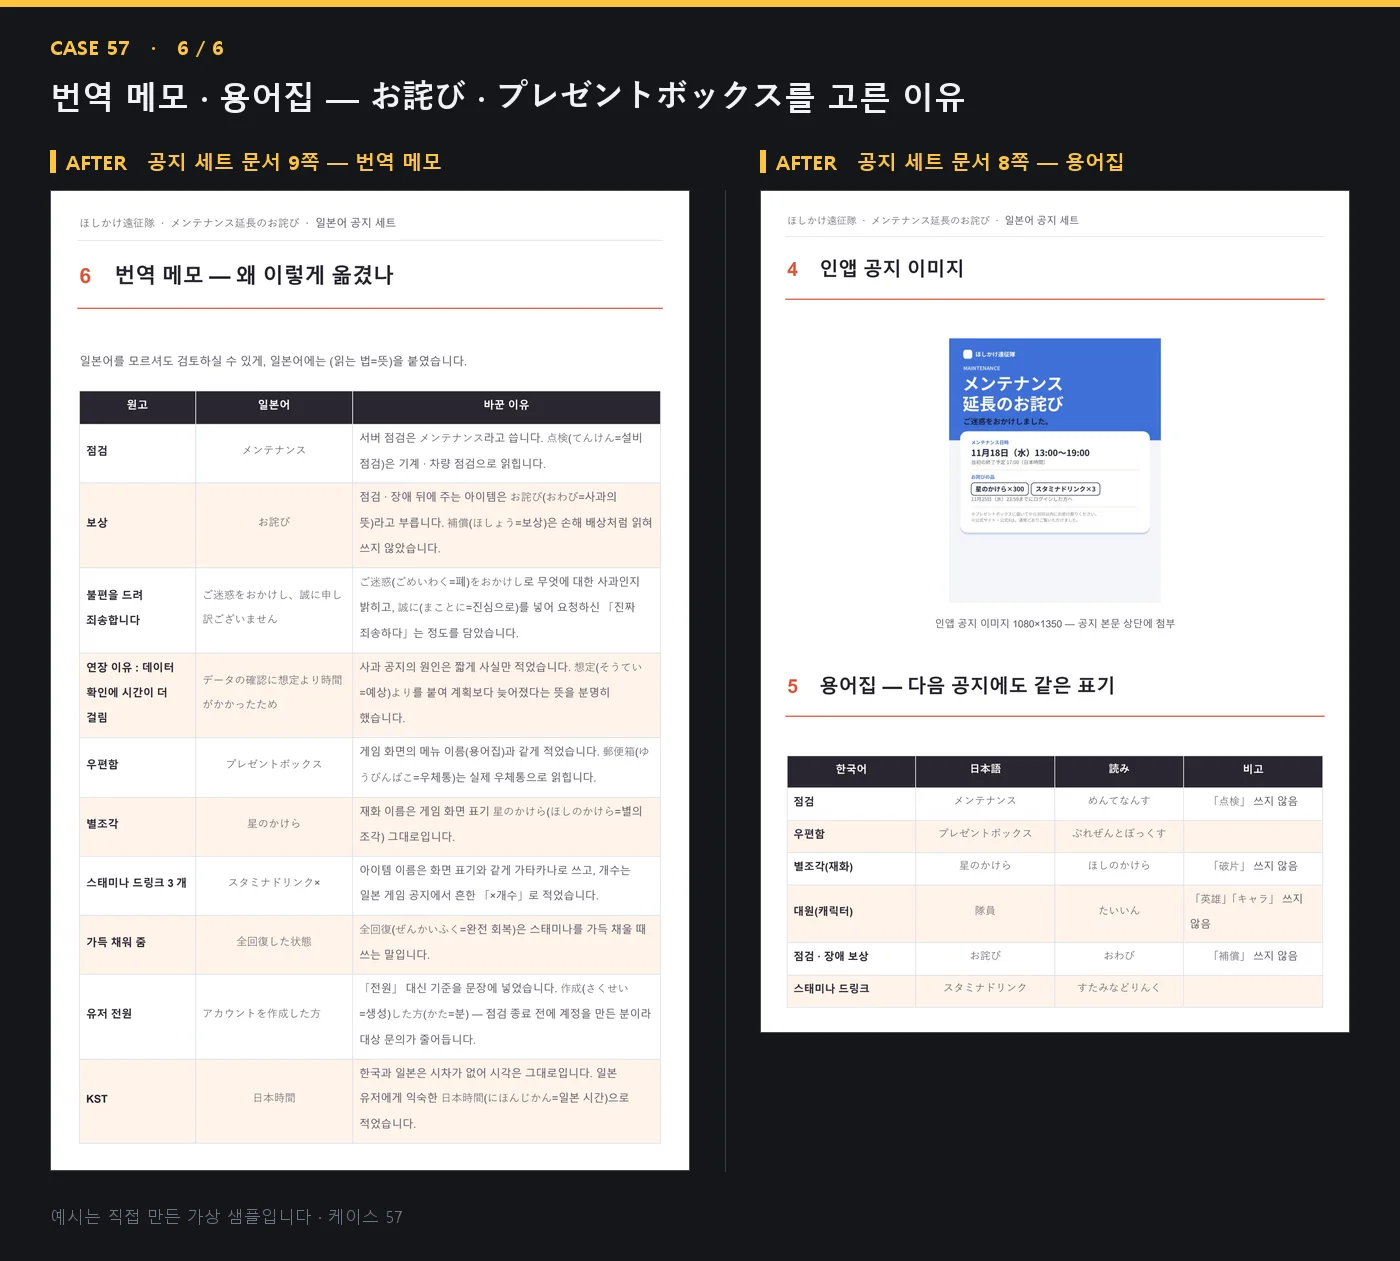Viewport: 1400px width, 1261px height.
Task: Click the heading '공지 세트 문서 9쪽 — 번역 메모'
Action: (x=295, y=162)
